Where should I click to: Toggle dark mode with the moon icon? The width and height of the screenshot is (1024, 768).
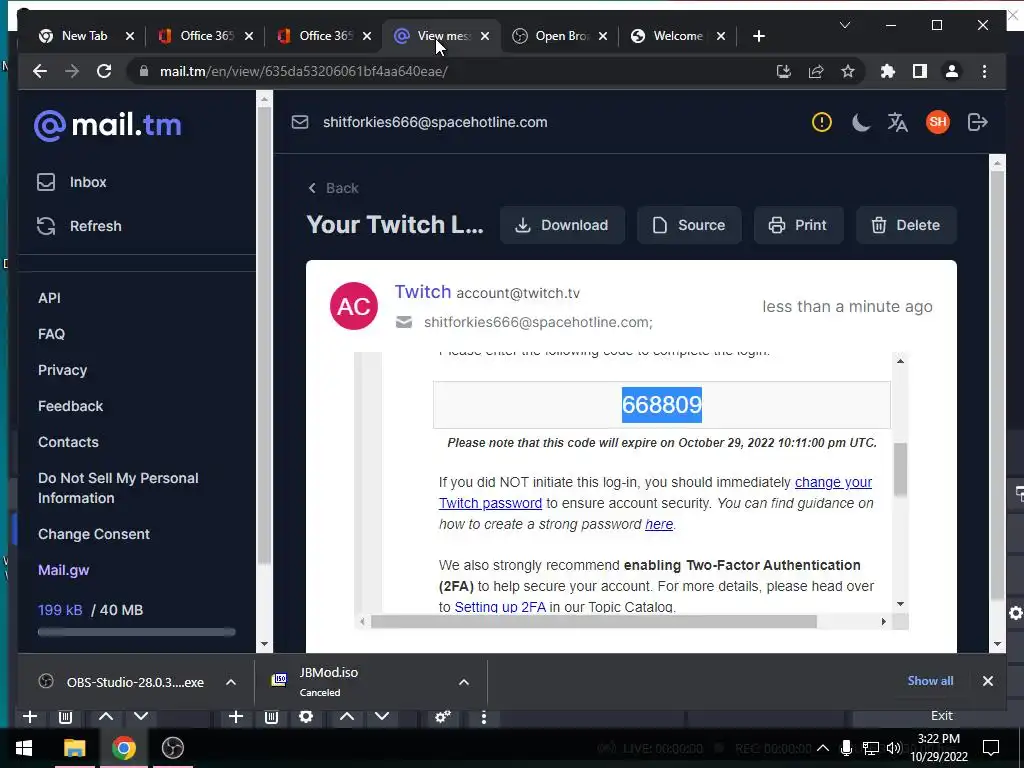860,122
